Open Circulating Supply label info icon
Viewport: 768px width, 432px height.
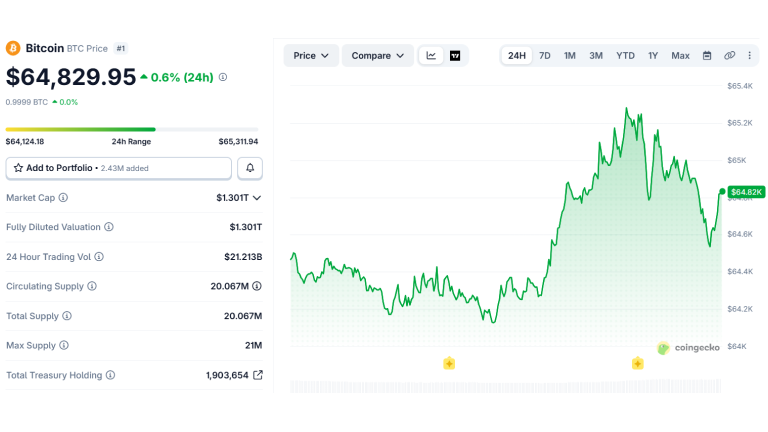pos(92,286)
